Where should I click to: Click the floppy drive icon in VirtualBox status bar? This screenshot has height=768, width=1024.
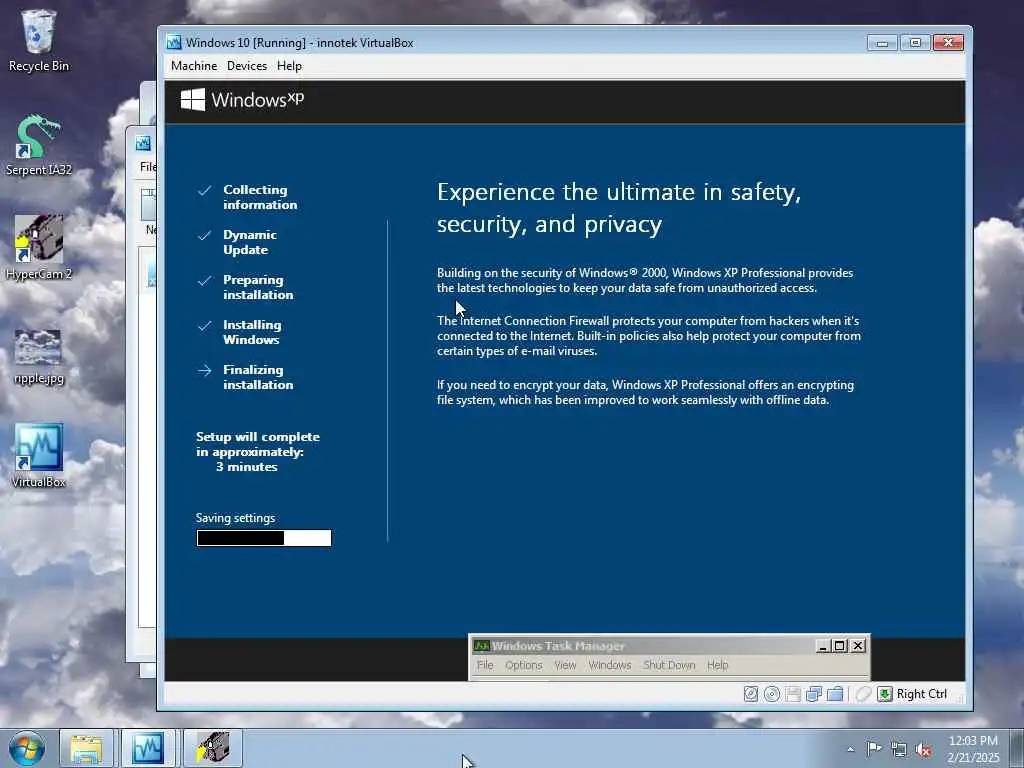pyautogui.click(x=793, y=694)
